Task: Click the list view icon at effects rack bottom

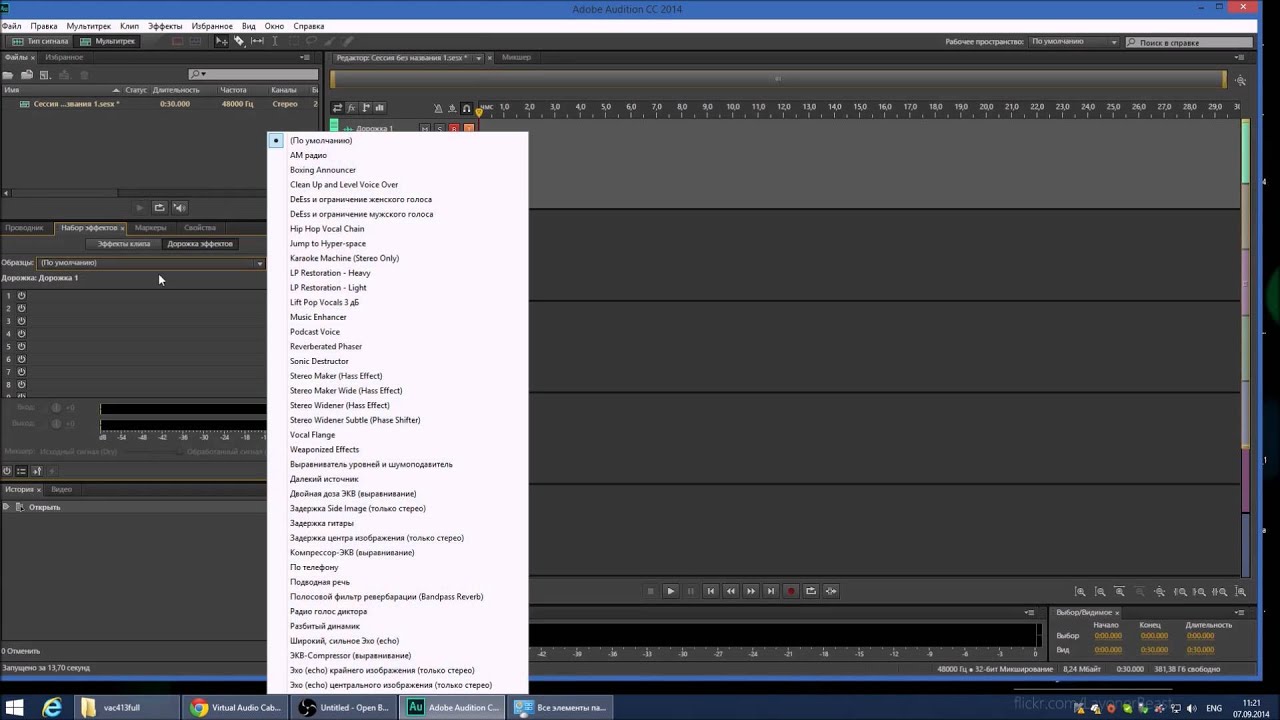Action: click(x=21, y=471)
